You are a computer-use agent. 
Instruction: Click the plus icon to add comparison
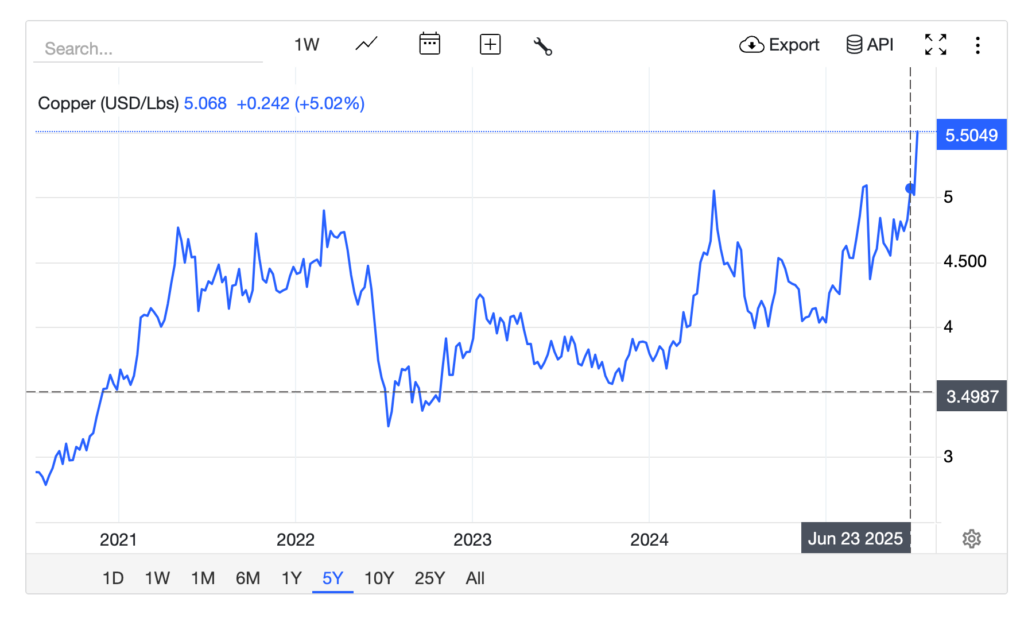[490, 44]
